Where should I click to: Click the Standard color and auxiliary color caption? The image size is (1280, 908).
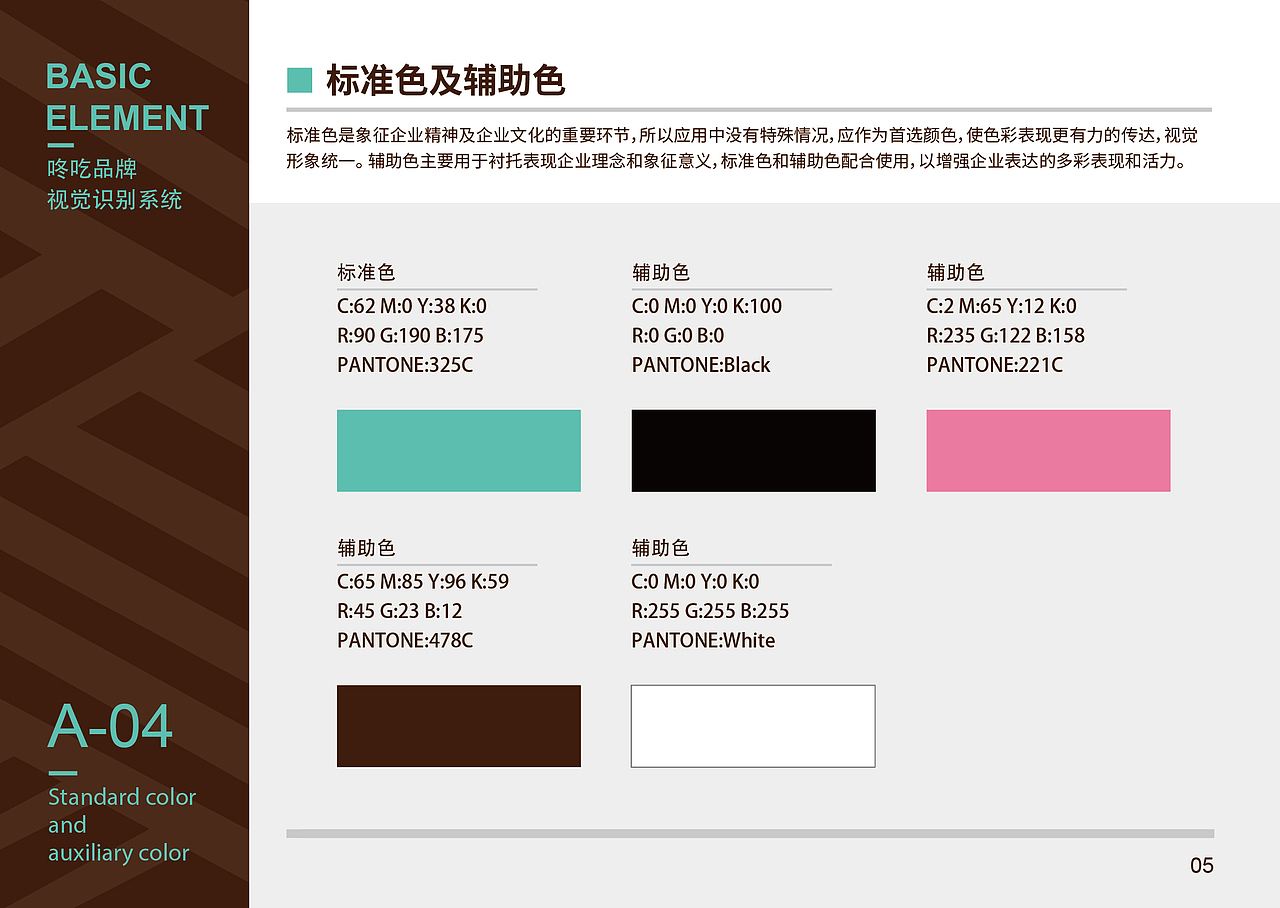pos(122,825)
